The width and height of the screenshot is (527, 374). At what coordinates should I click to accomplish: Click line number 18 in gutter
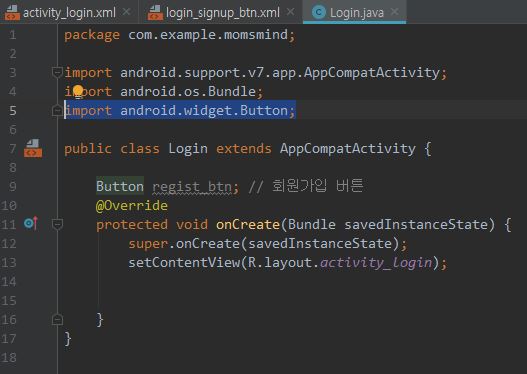[x=9, y=357]
